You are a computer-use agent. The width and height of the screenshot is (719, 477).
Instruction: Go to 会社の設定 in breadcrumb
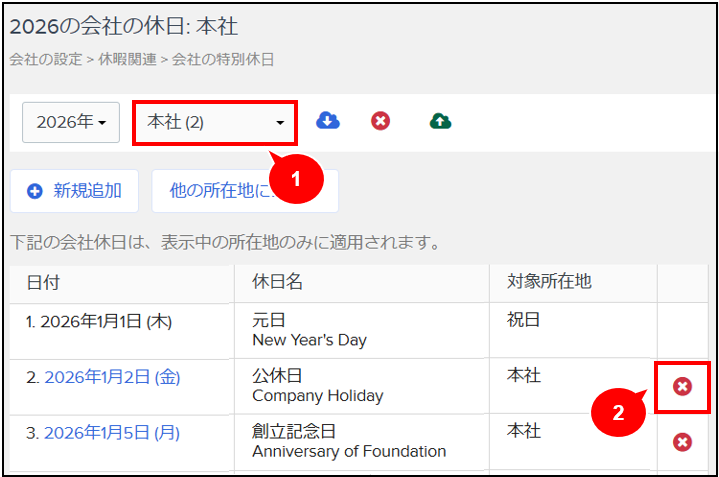point(45,60)
